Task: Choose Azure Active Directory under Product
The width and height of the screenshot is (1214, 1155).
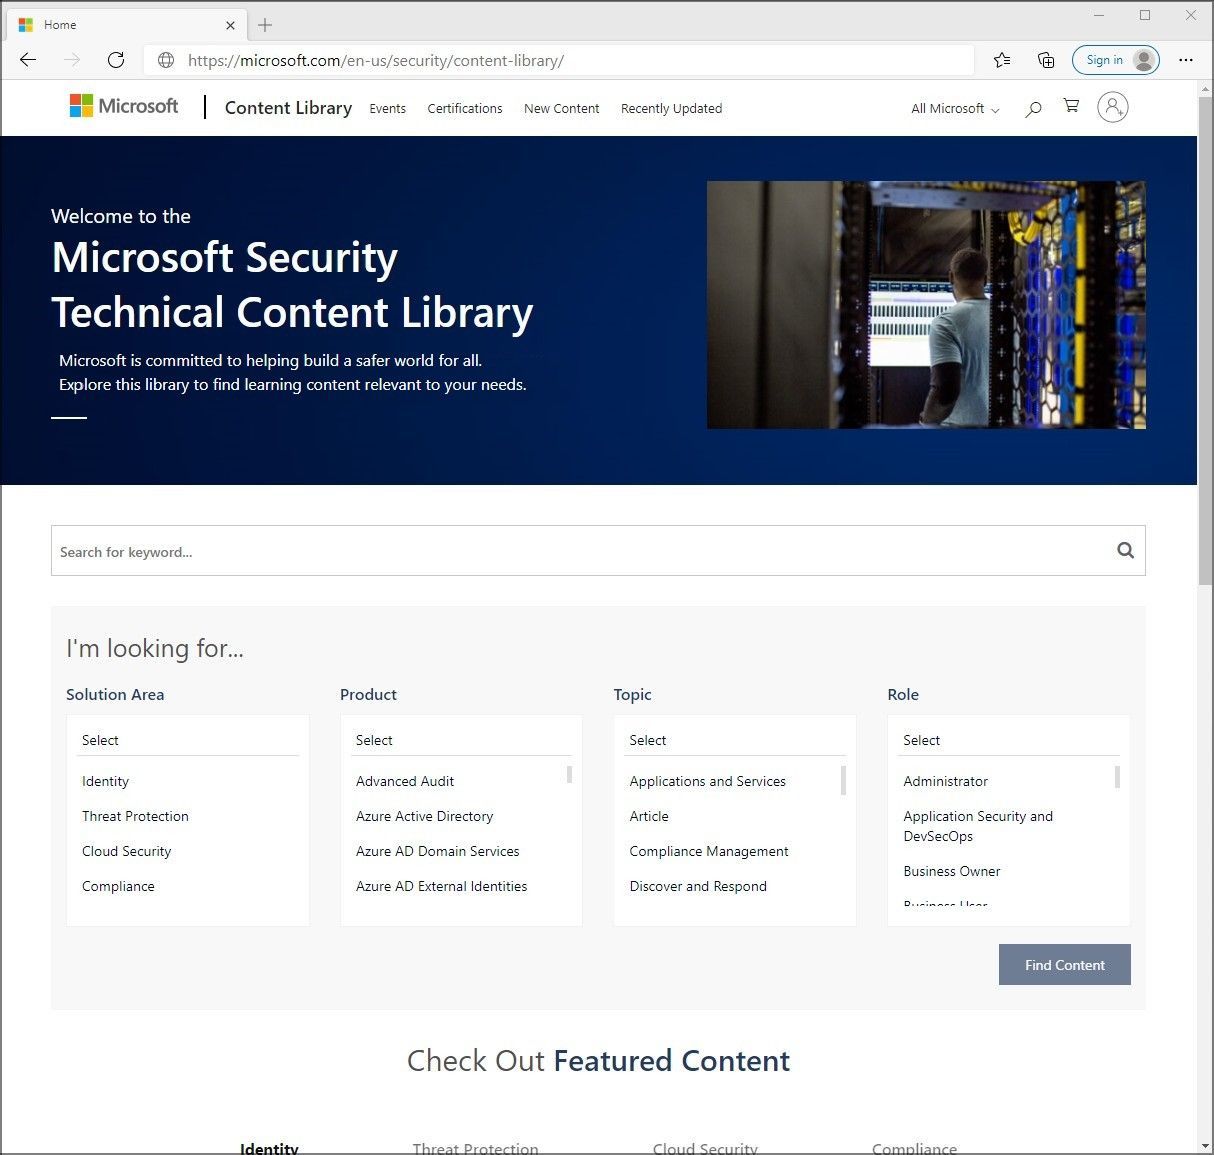Action: pyautogui.click(x=424, y=816)
